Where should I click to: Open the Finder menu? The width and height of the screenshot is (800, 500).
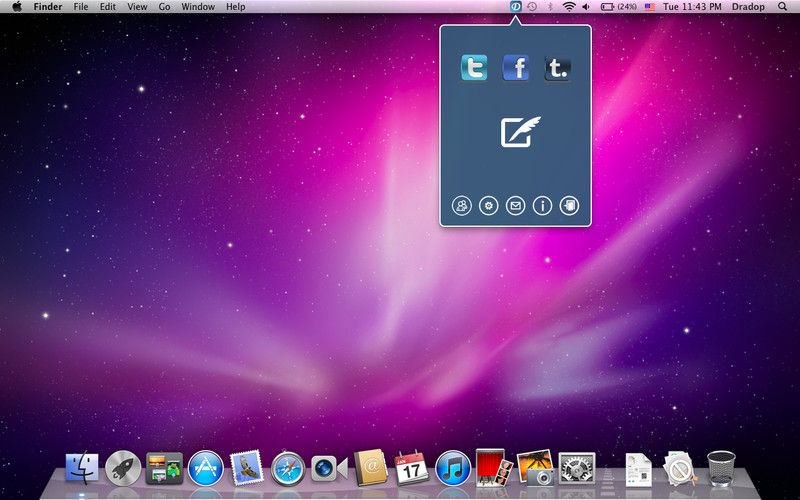point(47,7)
